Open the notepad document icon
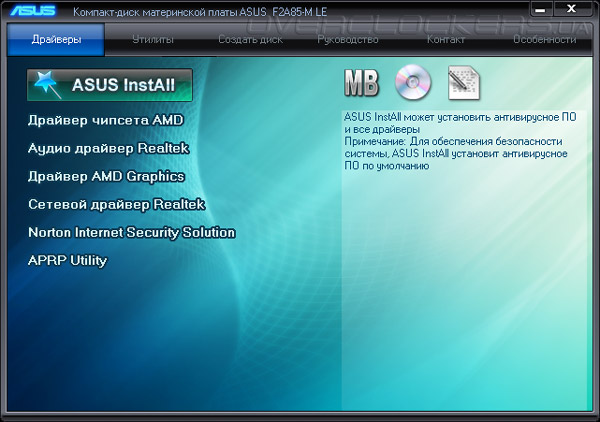The width and height of the screenshot is (600, 422). 464,83
